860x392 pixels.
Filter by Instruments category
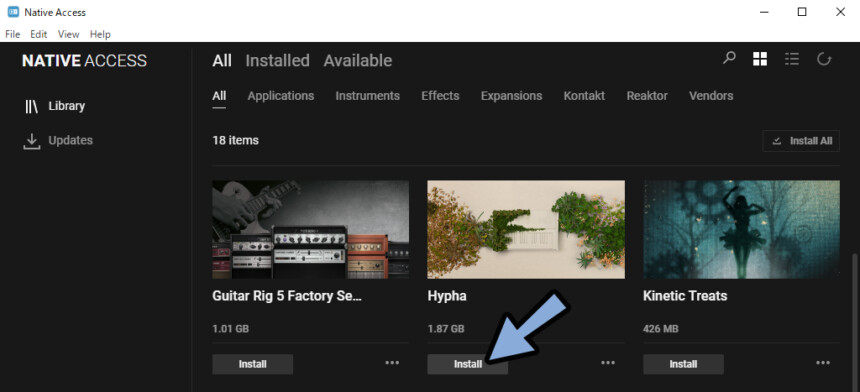(x=367, y=96)
